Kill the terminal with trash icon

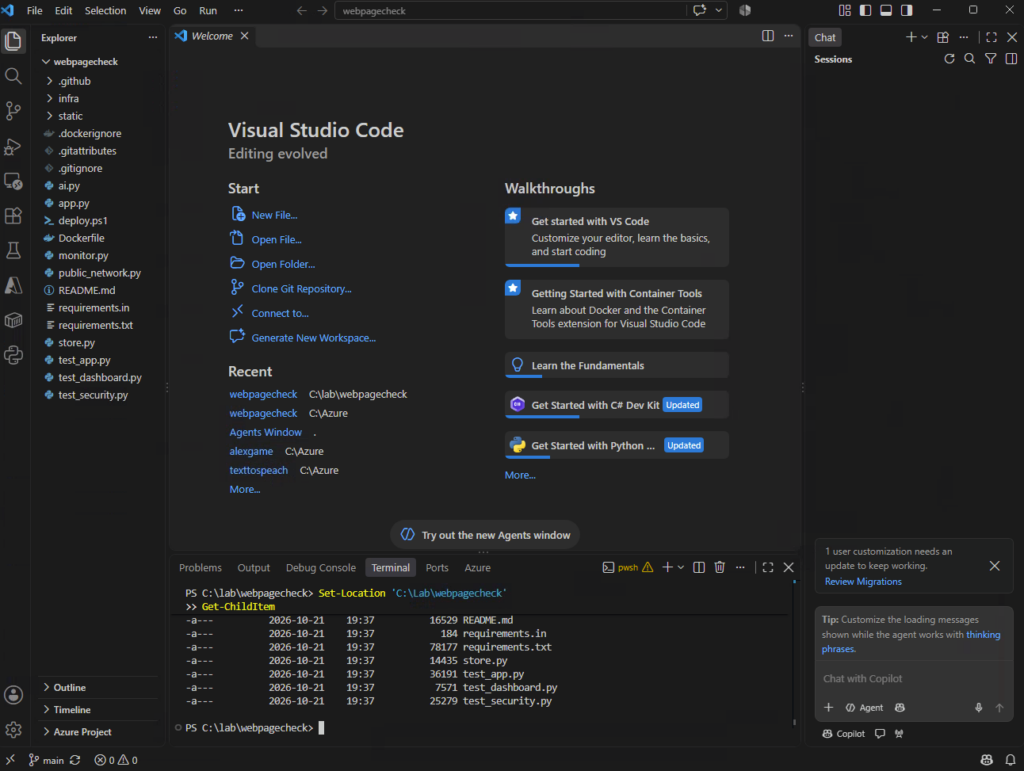pos(720,567)
